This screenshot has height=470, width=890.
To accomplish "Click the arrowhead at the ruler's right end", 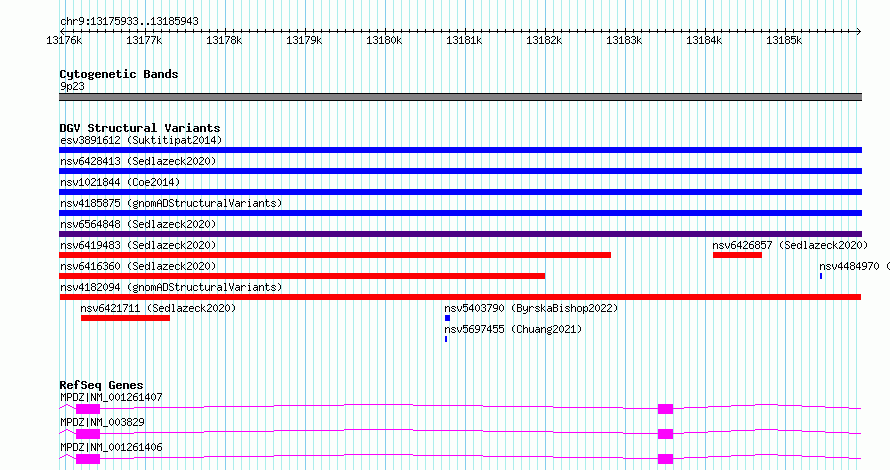I will [x=859, y=31].
